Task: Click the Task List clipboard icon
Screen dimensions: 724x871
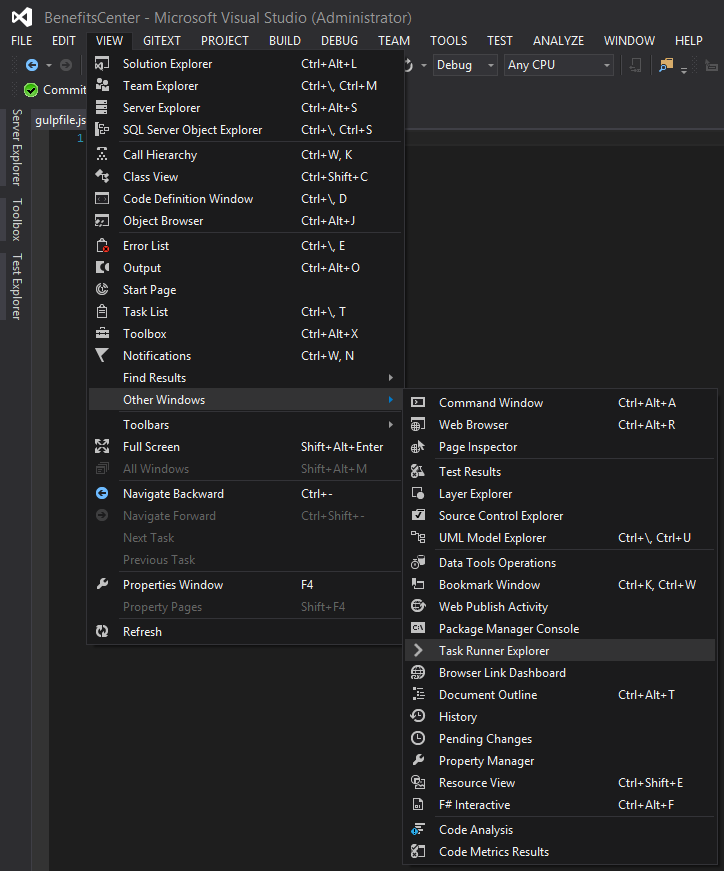Action: (102, 312)
